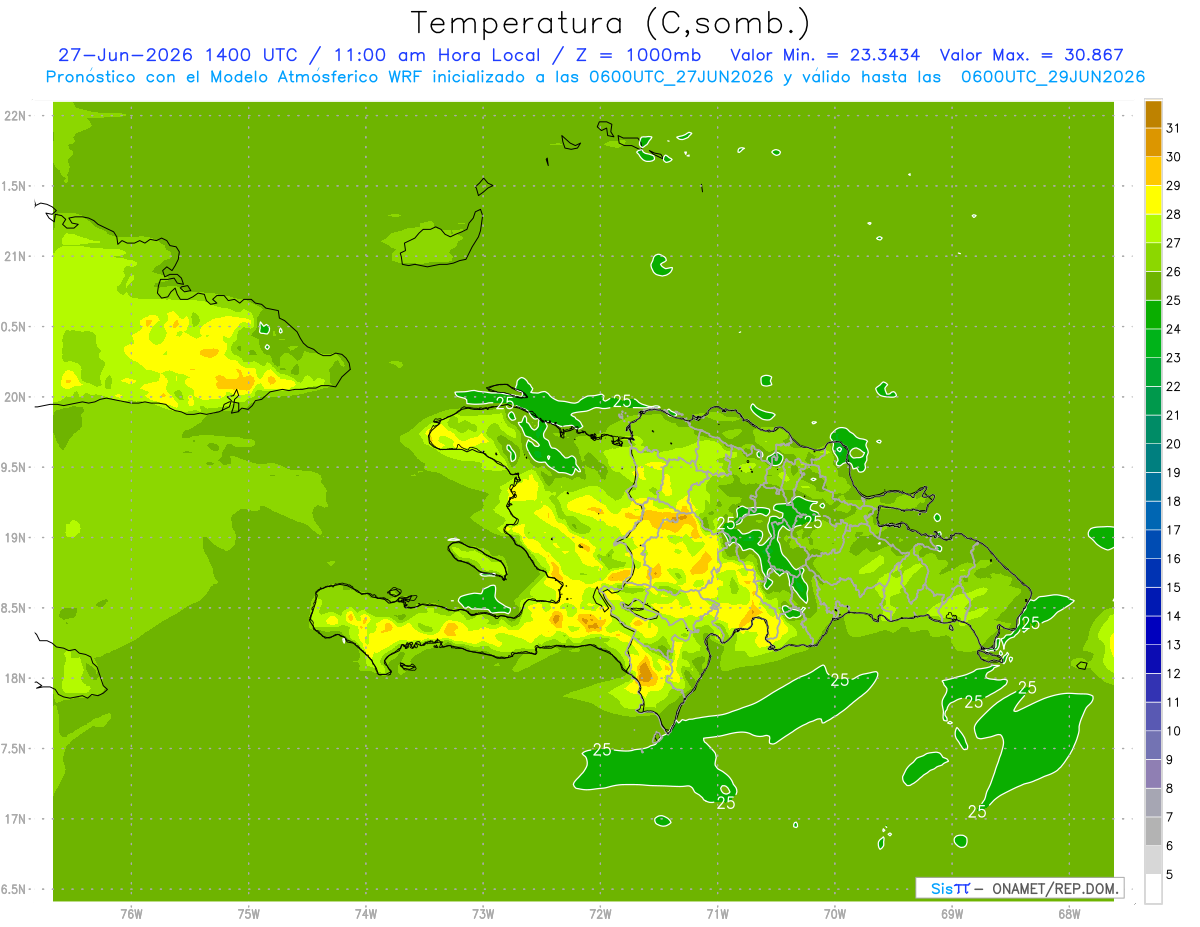
Task: Click the '8.5N' latitude label
Action: [15, 608]
